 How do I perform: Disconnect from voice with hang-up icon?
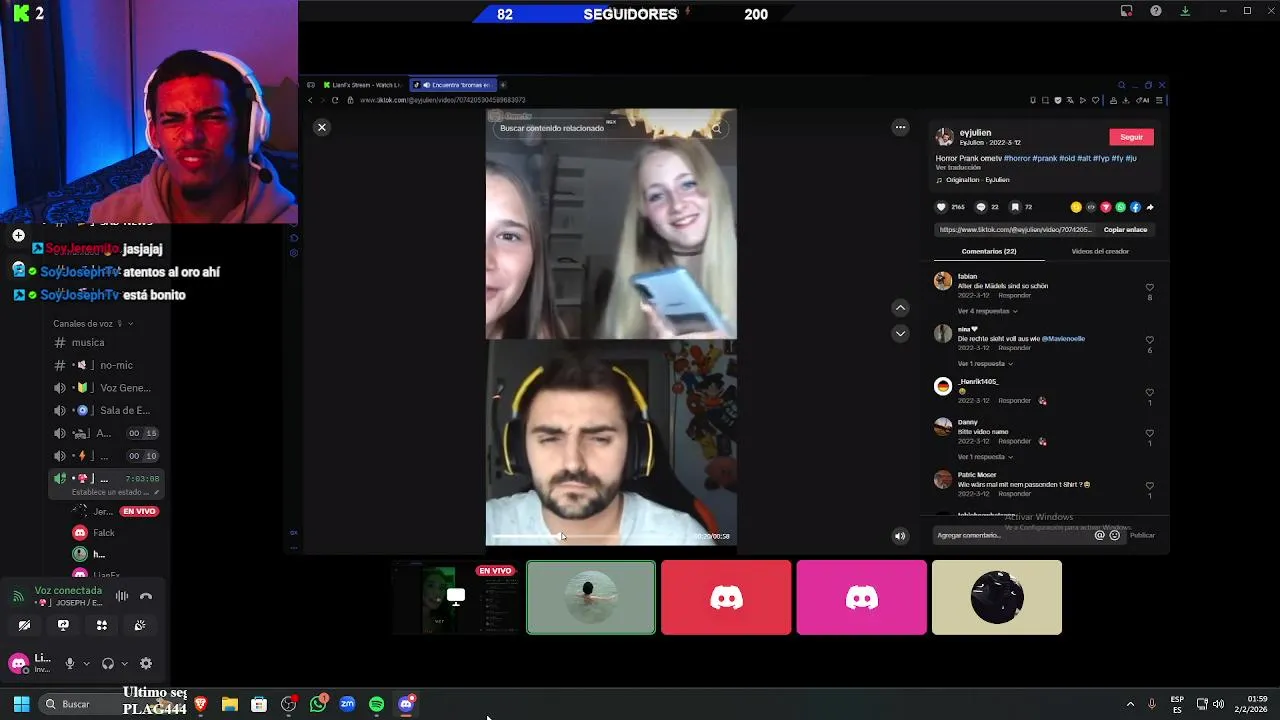pyautogui.click(x=146, y=596)
